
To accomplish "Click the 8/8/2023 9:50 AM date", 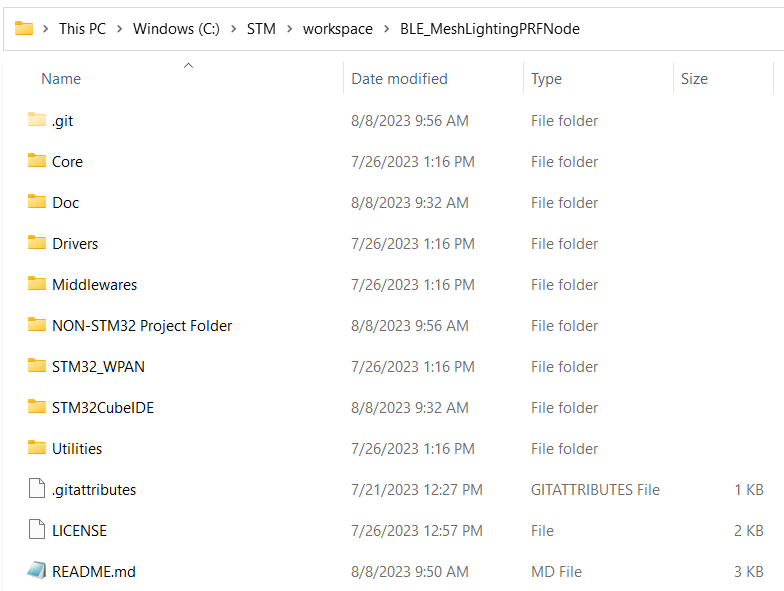I will pos(410,572).
